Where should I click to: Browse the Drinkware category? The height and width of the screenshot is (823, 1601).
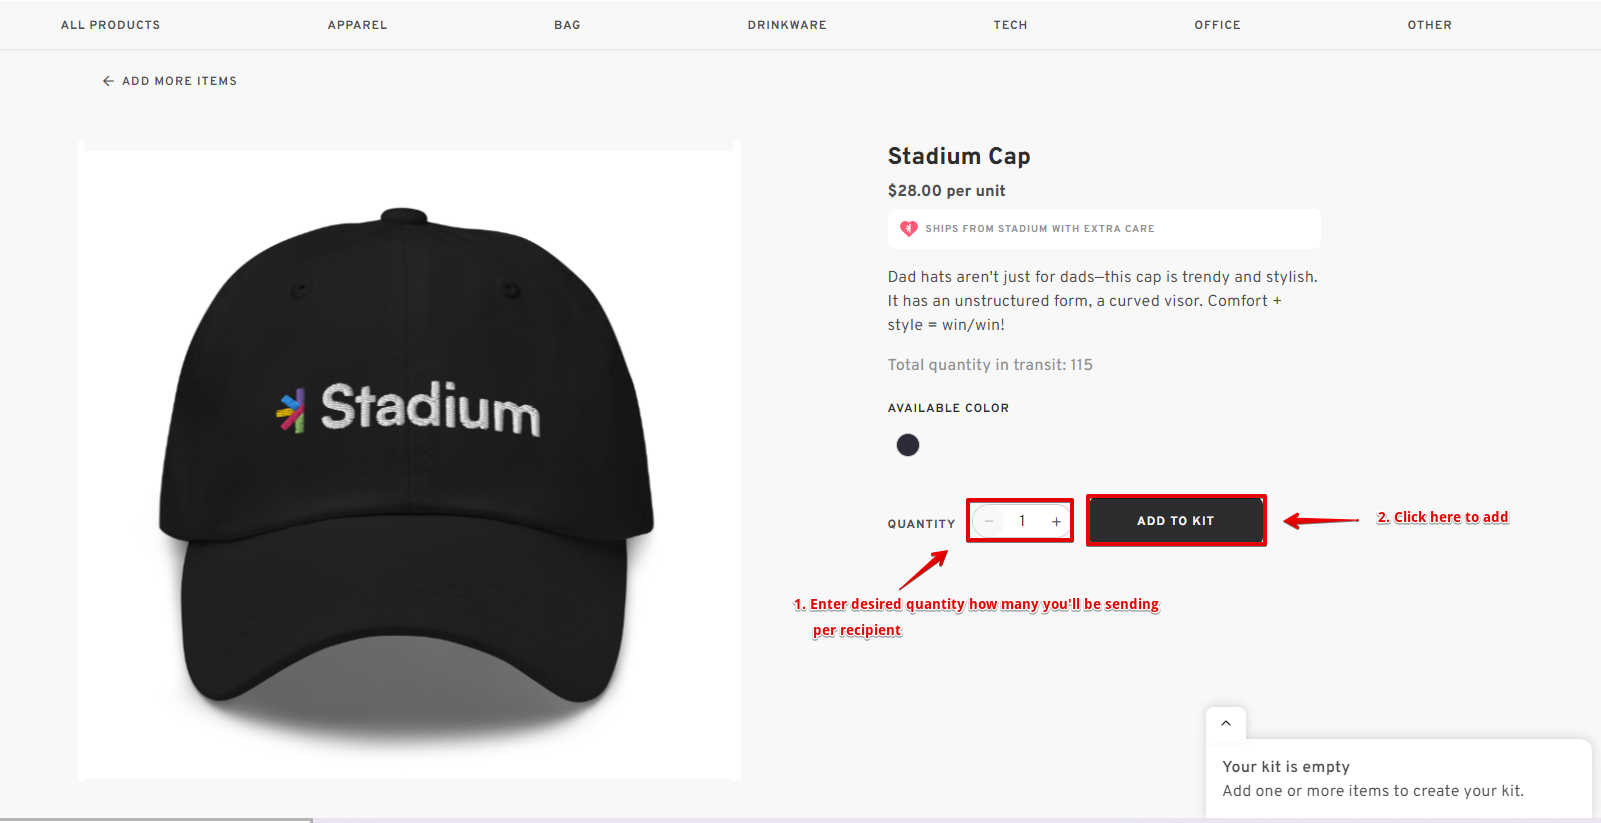(787, 25)
